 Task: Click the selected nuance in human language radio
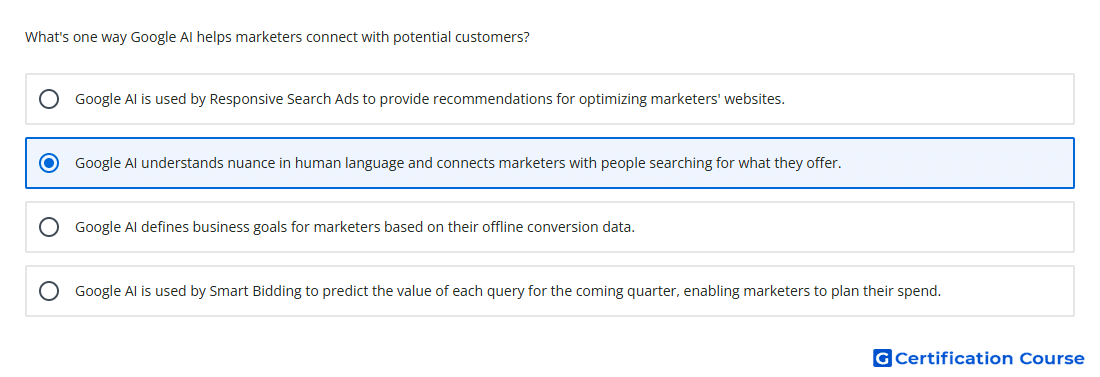tap(49, 163)
